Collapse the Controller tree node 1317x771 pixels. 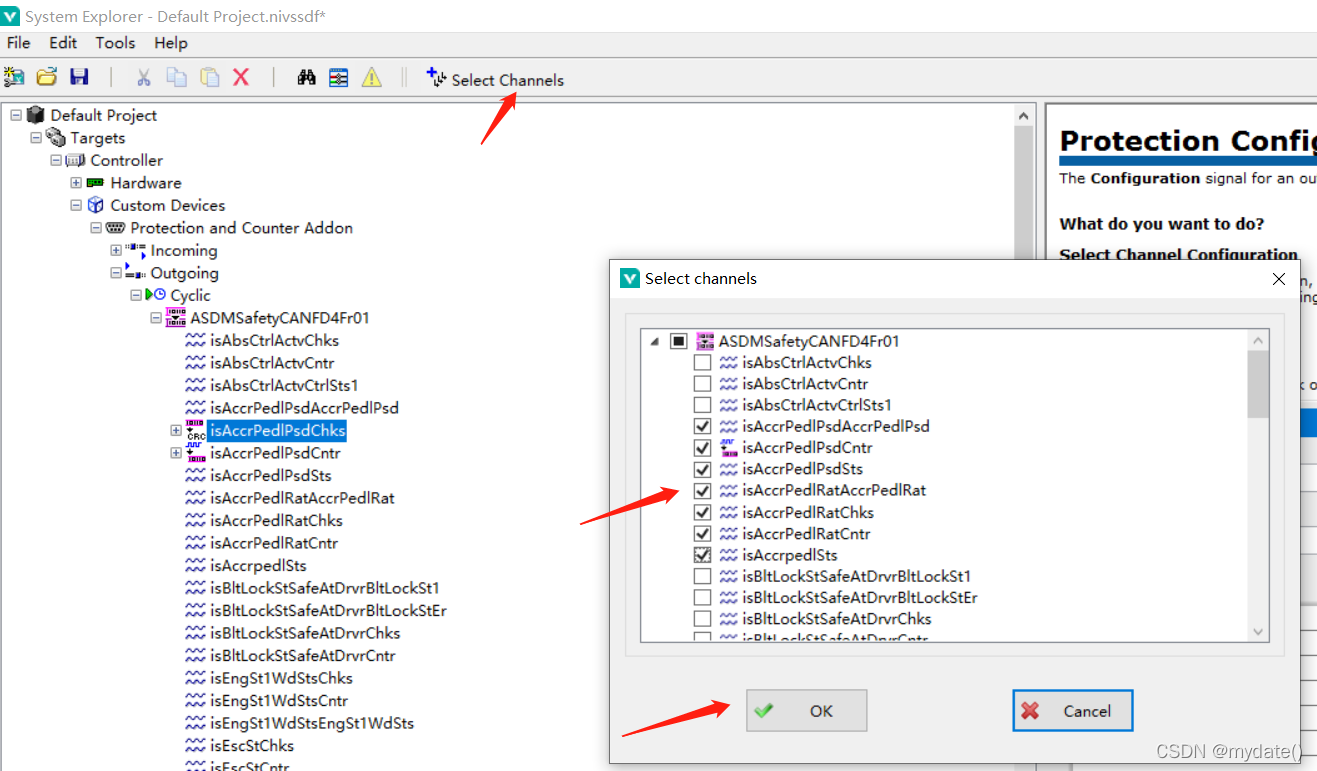point(56,160)
